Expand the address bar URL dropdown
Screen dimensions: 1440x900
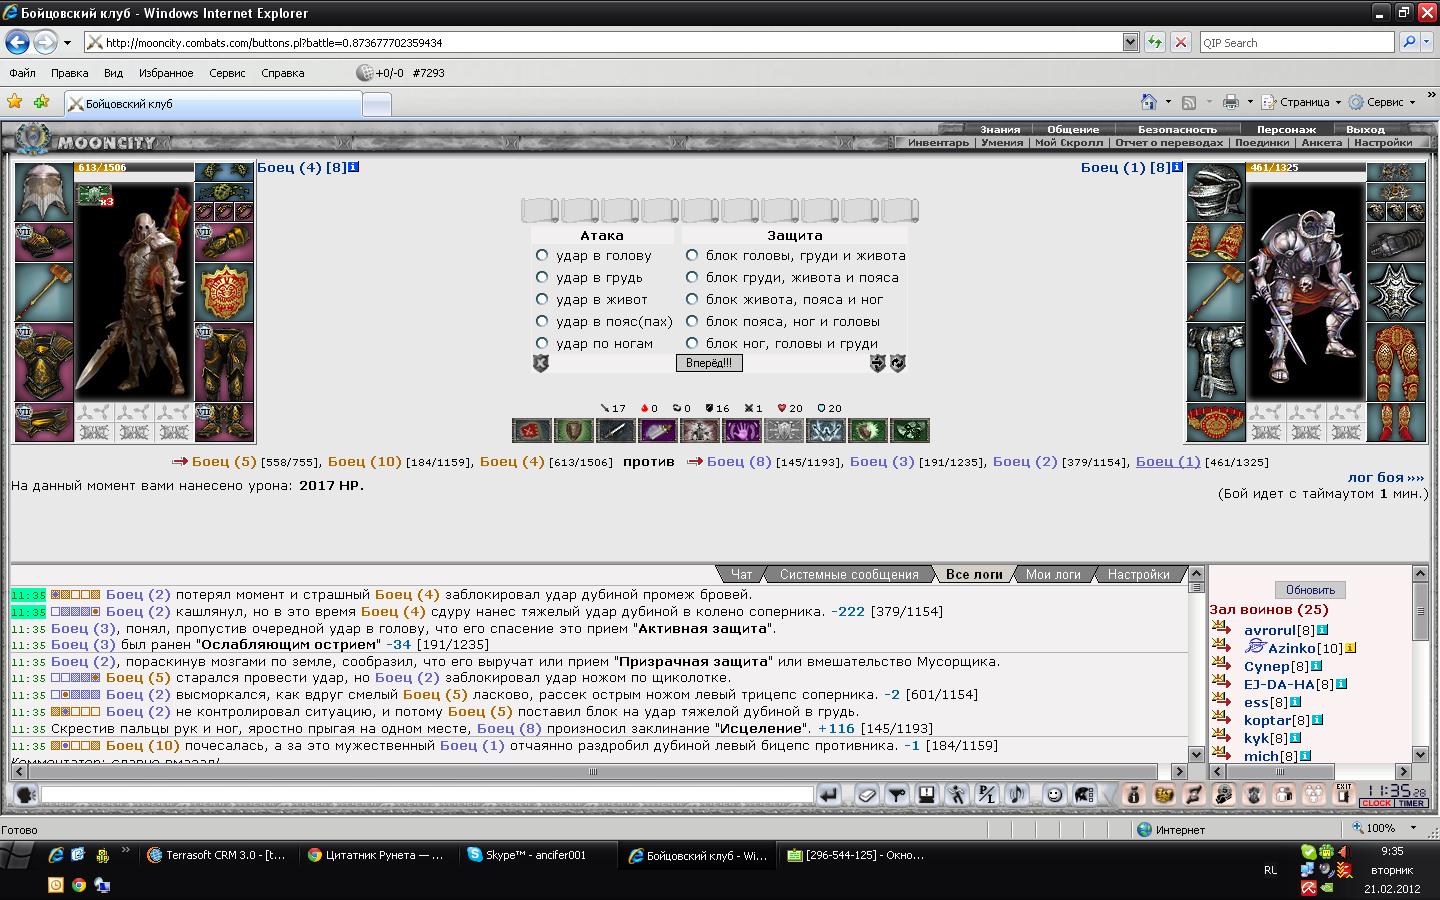pyautogui.click(x=1130, y=42)
